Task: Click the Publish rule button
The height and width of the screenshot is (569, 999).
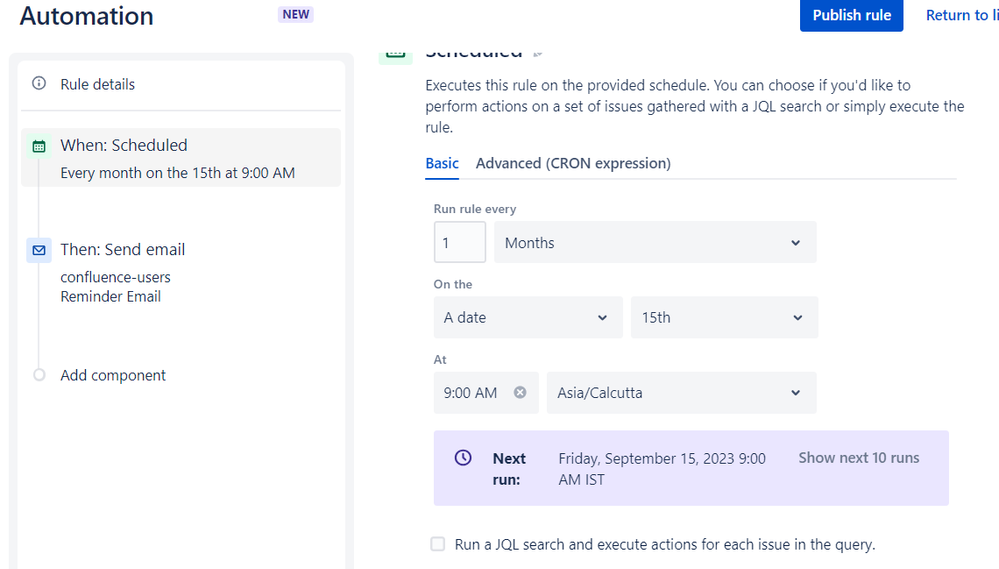Action: [x=851, y=15]
